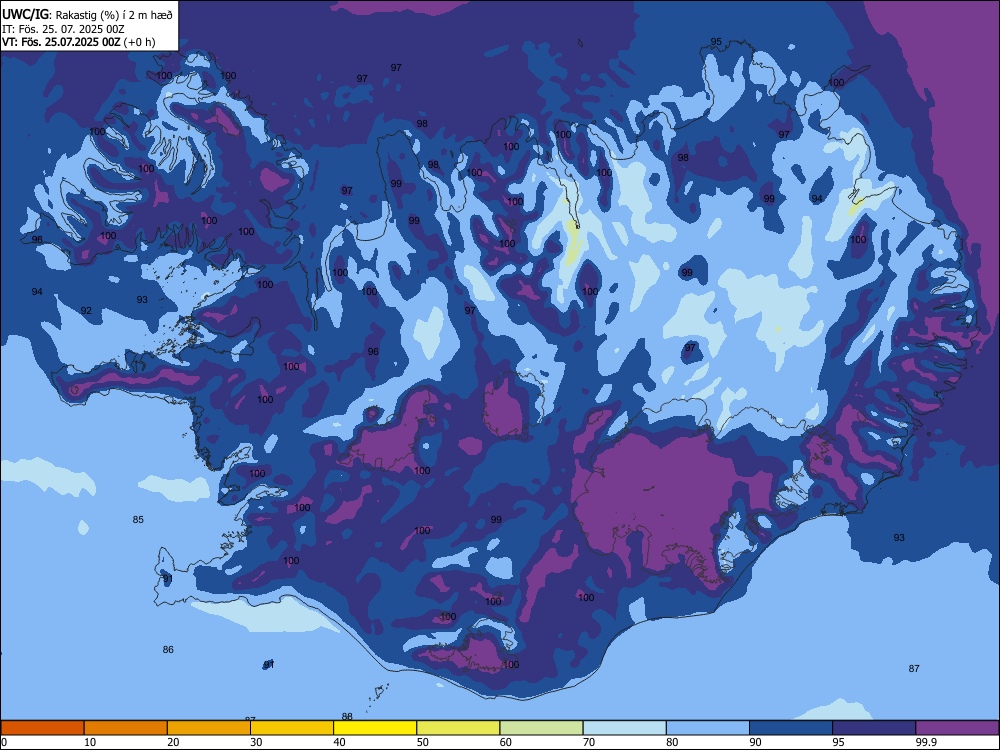
Task: Click the legend label 80
Action: [672, 742]
